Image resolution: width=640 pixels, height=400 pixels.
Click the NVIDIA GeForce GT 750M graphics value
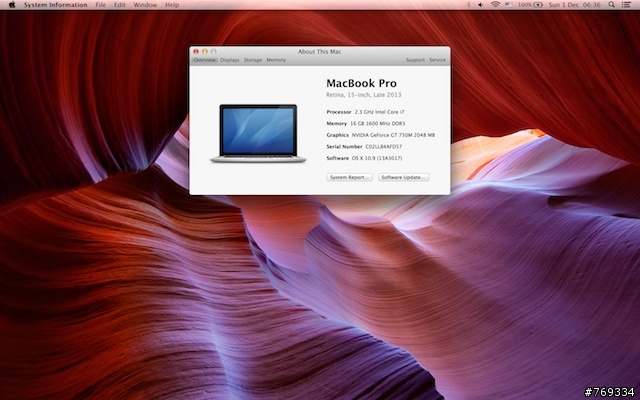coord(393,135)
